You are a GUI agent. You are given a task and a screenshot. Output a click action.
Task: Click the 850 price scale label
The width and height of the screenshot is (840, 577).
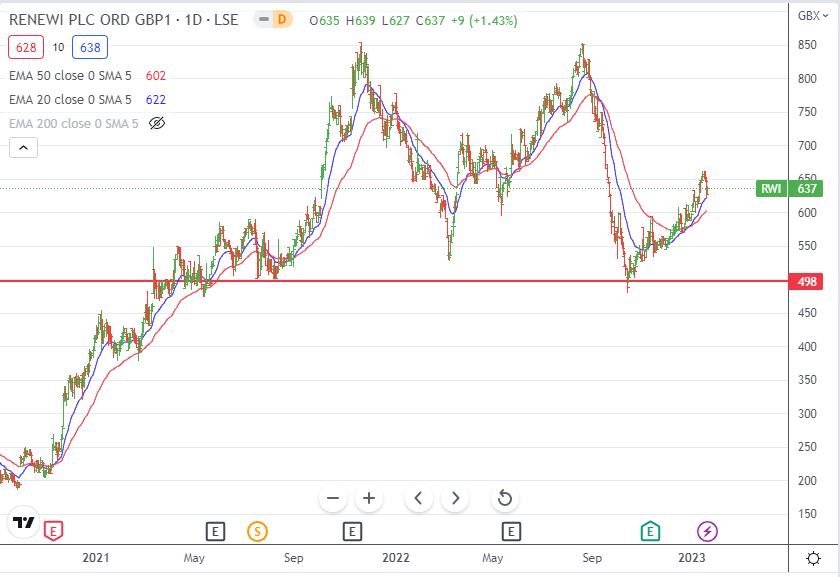807,45
